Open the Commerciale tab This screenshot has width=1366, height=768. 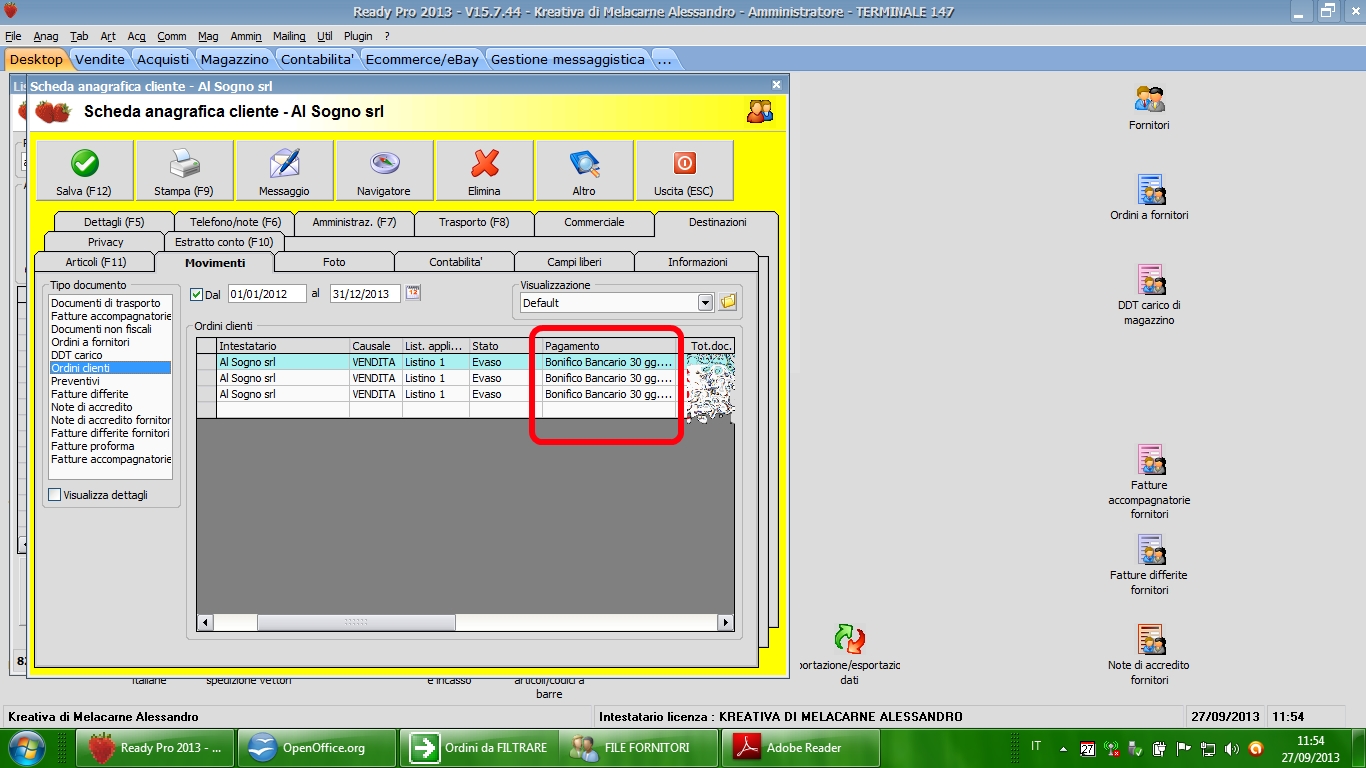tap(594, 222)
